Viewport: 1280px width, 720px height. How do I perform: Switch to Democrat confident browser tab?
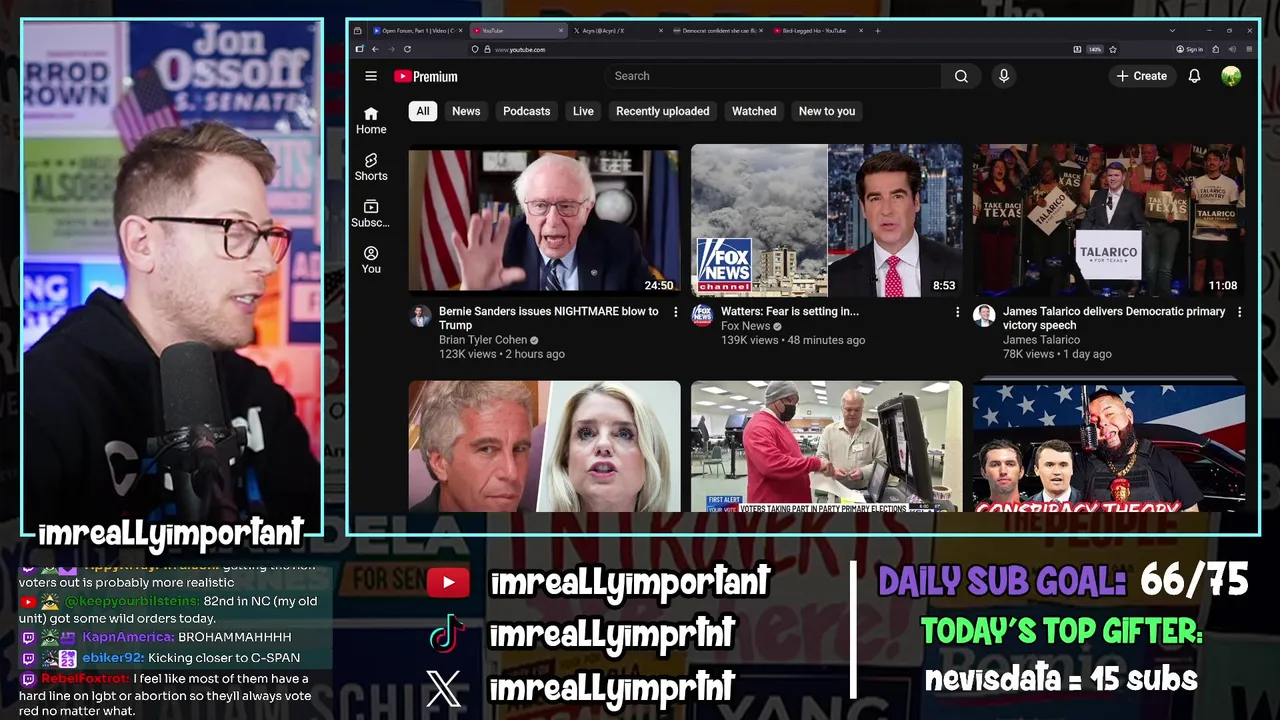click(x=717, y=31)
